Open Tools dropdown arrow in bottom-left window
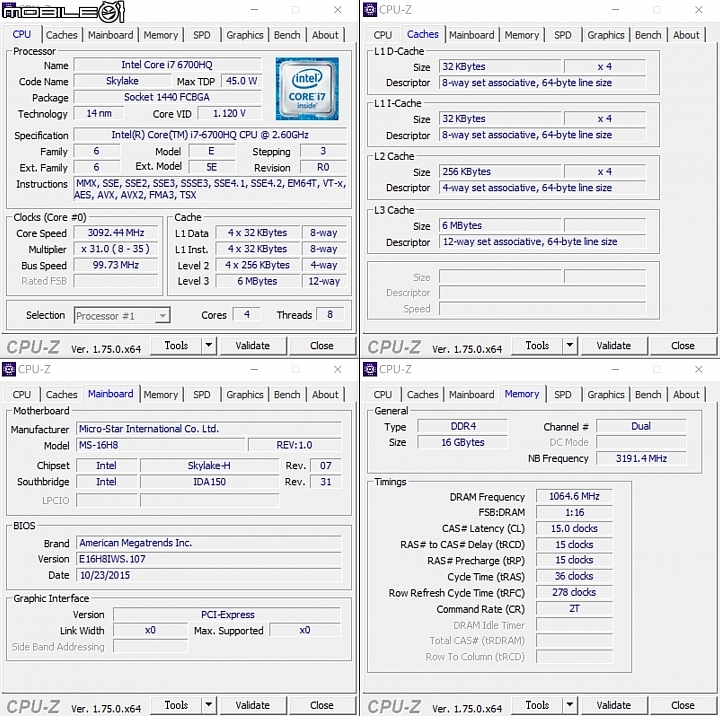 coord(208,705)
